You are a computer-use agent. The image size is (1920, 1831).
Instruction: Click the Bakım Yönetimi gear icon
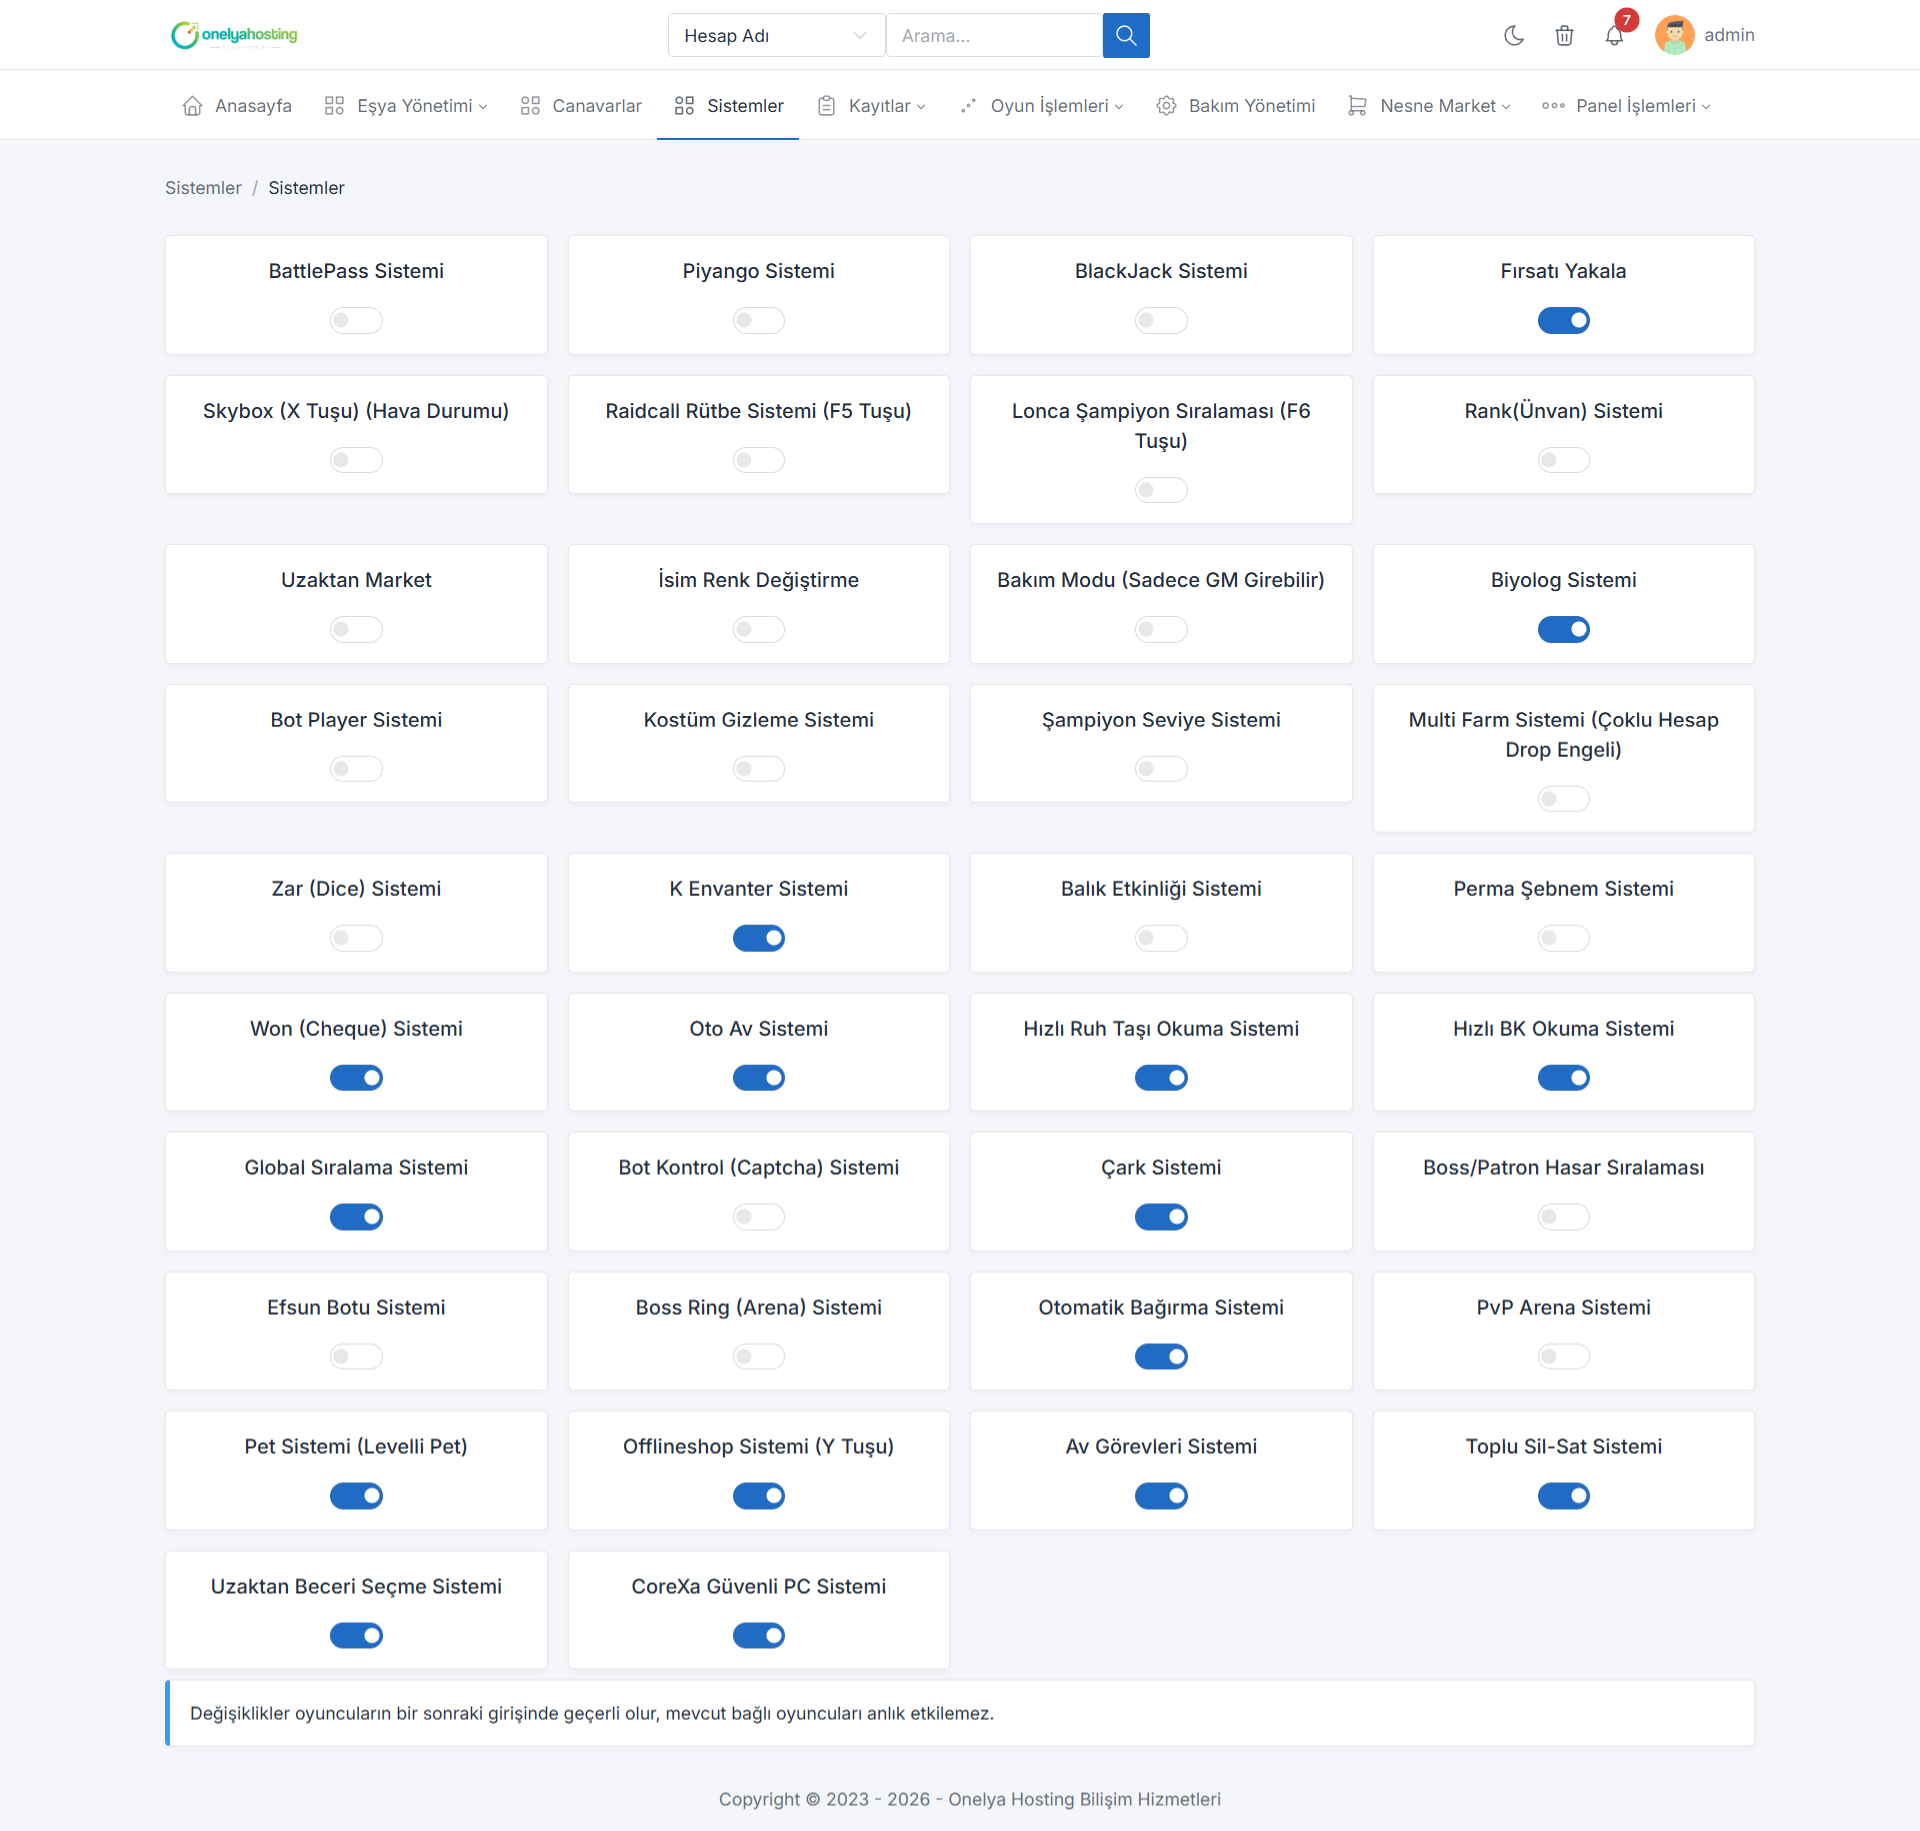coord(1166,106)
